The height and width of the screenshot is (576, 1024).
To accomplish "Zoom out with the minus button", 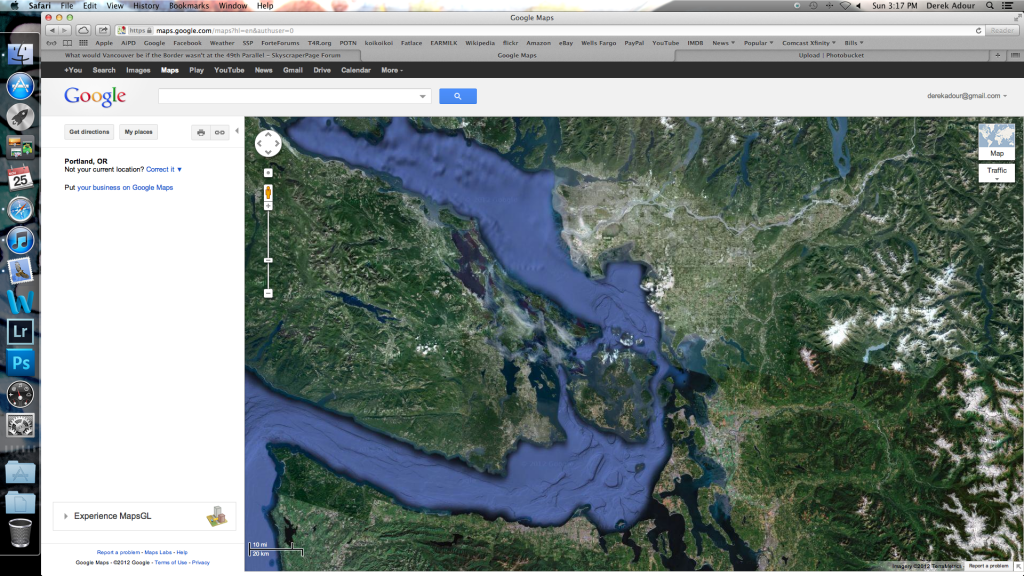I will (268, 293).
